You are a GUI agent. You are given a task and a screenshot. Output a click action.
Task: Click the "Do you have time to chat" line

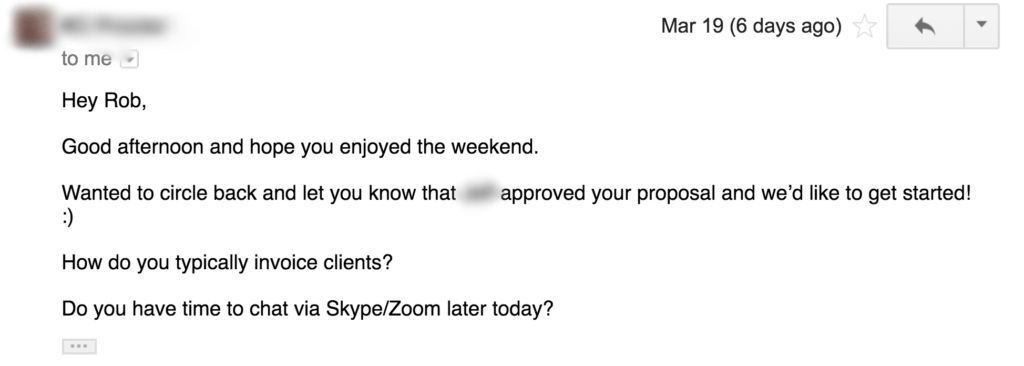point(308,308)
